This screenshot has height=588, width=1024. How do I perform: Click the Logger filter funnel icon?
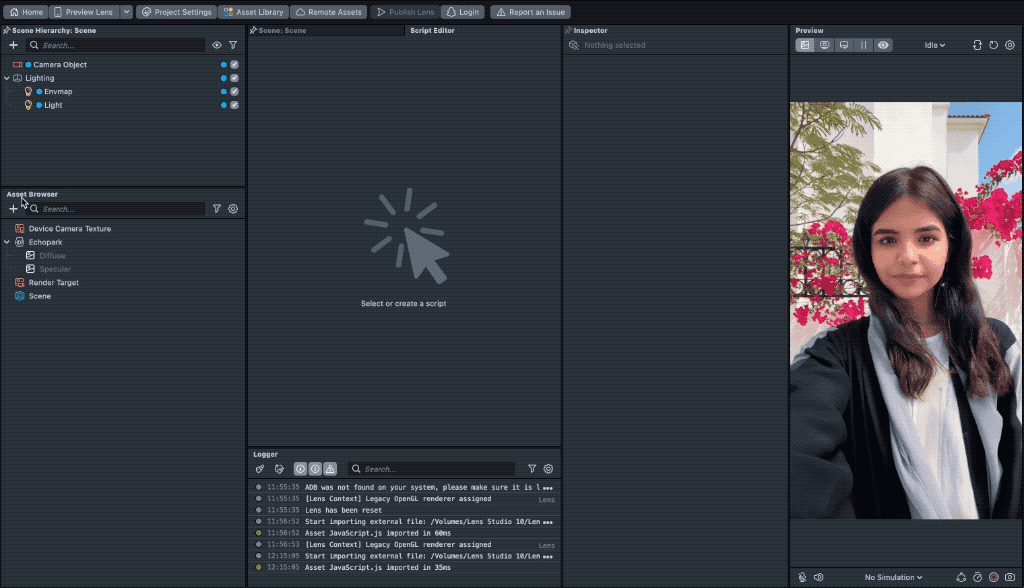532,468
